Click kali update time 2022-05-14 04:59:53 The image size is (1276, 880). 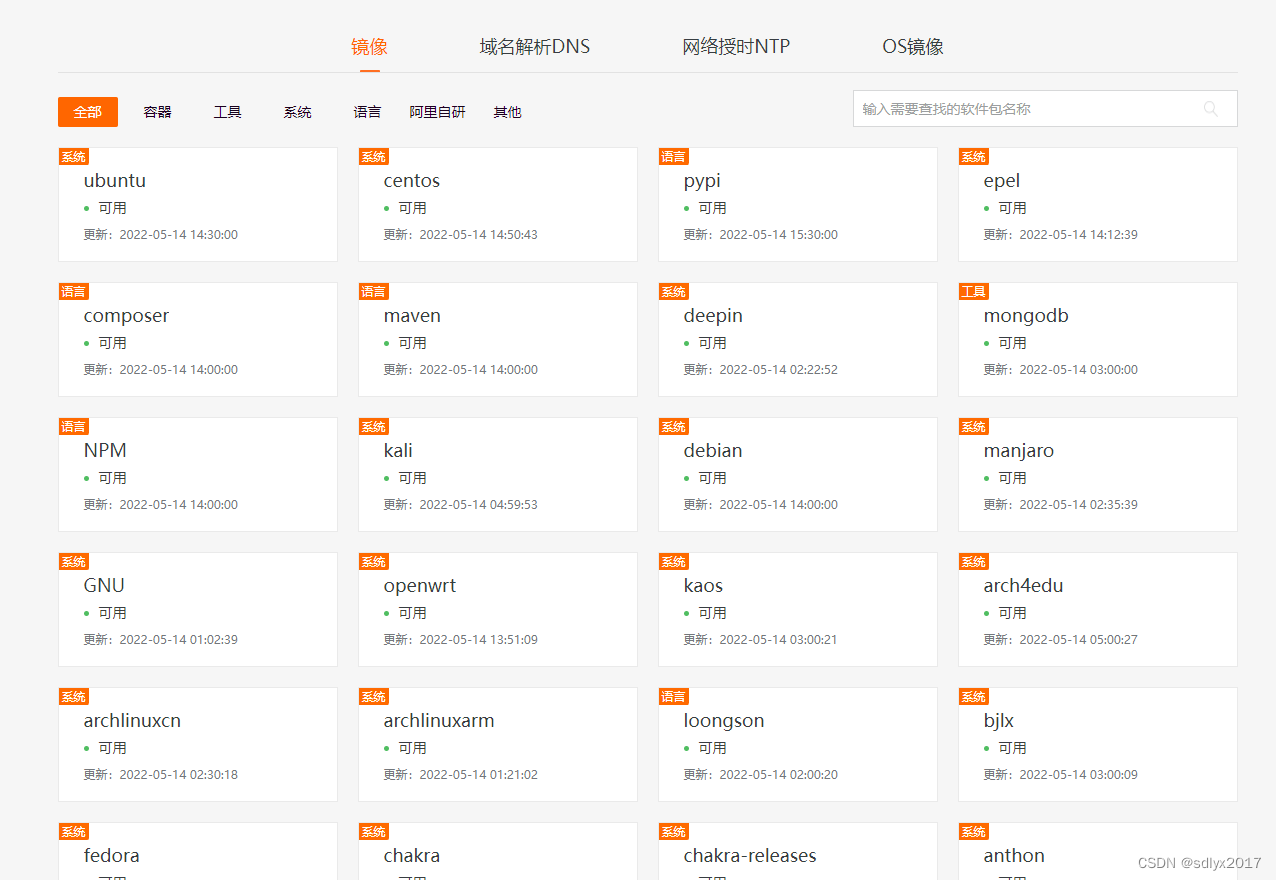479,505
